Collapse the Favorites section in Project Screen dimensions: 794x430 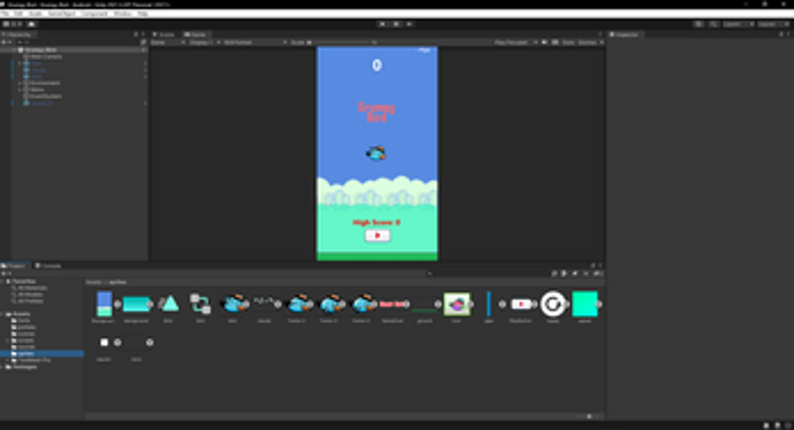(3, 281)
